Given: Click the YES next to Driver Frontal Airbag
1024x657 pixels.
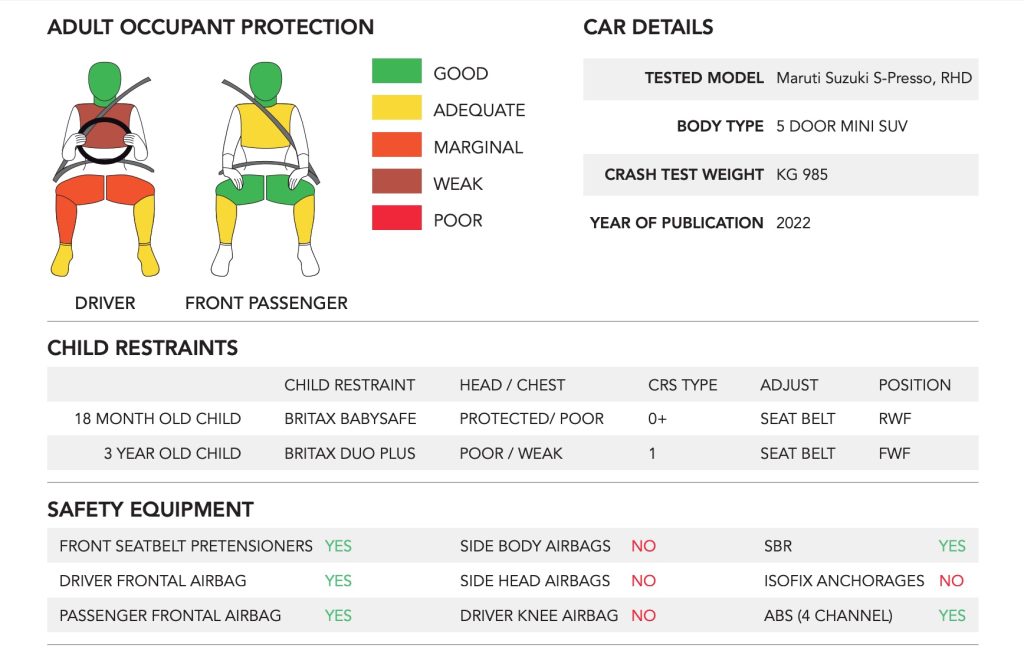Looking at the screenshot, I should (x=338, y=581).
